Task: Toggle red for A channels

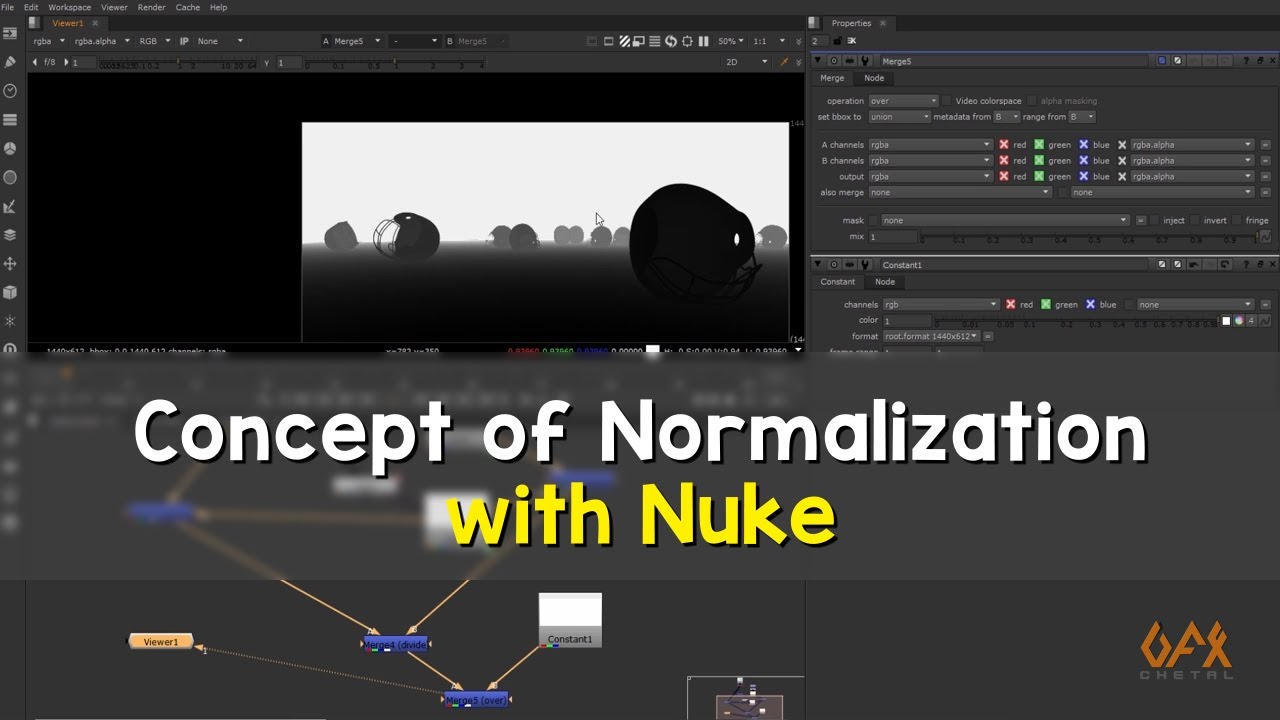Action: tap(1004, 145)
